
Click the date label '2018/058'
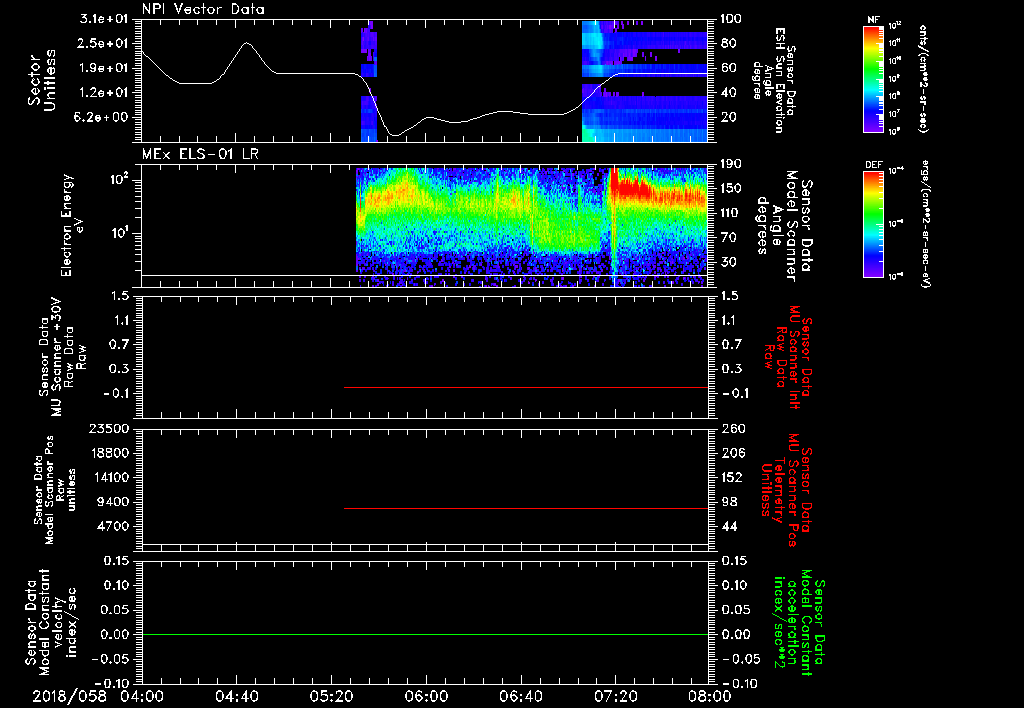pyautogui.click(x=69, y=696)
